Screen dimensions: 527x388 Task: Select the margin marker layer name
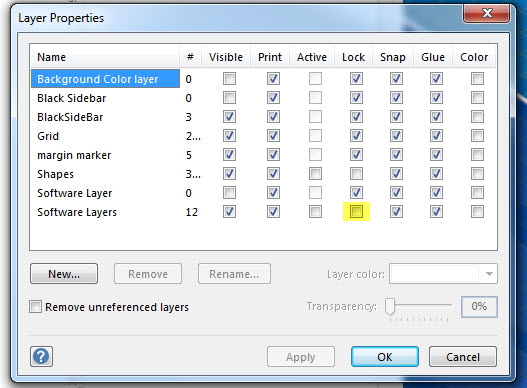74,155
